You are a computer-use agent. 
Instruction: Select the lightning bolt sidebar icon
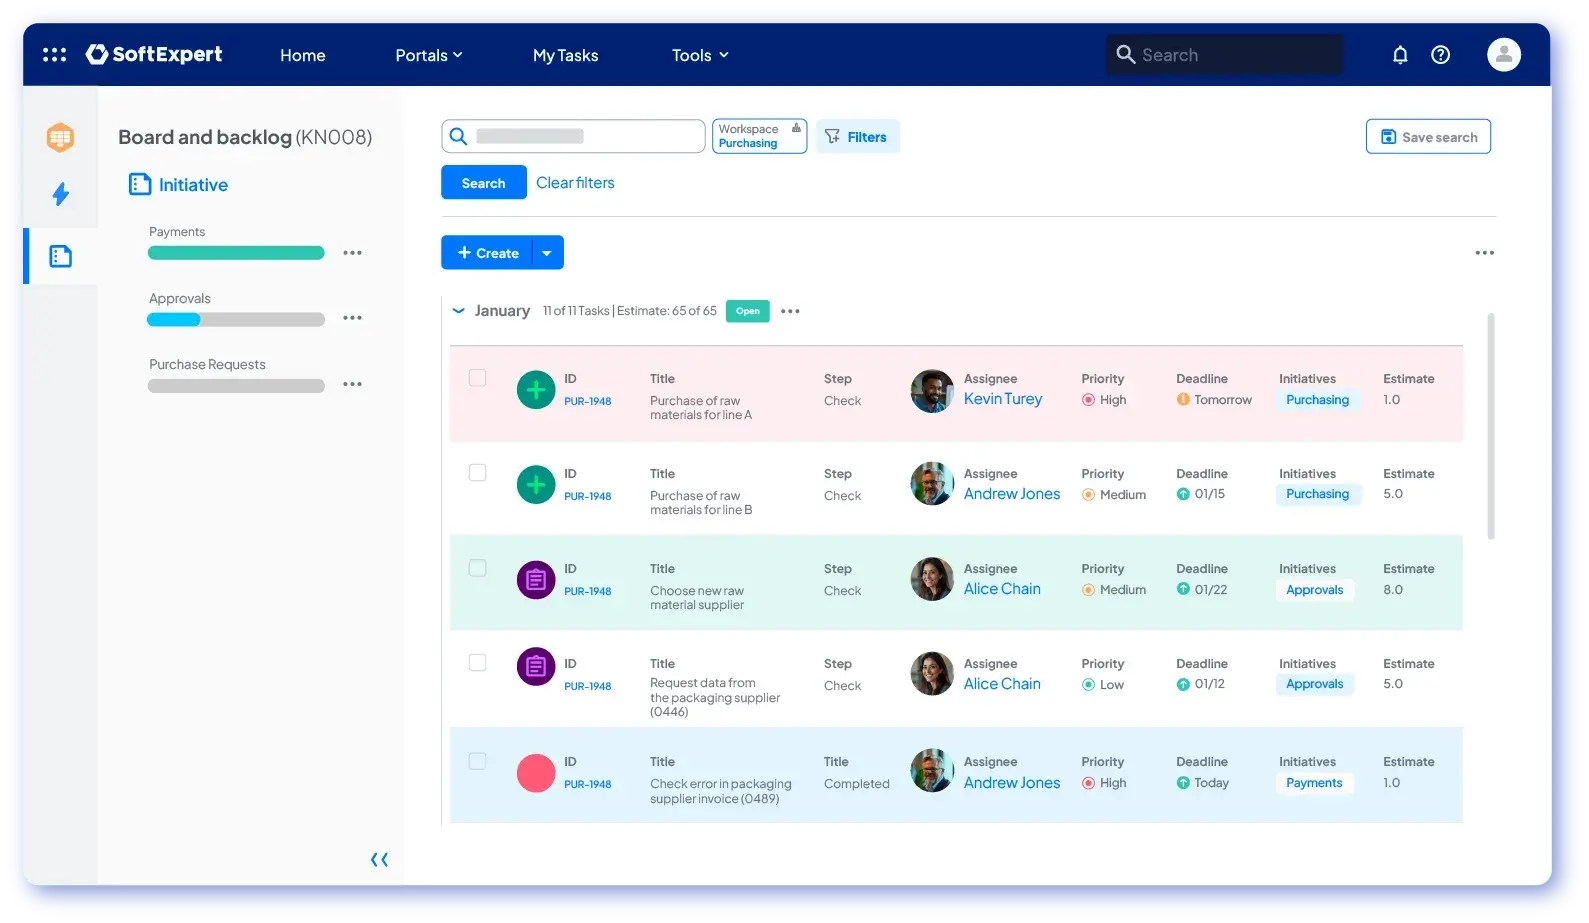pyautogui.click(x=60, y=194)
